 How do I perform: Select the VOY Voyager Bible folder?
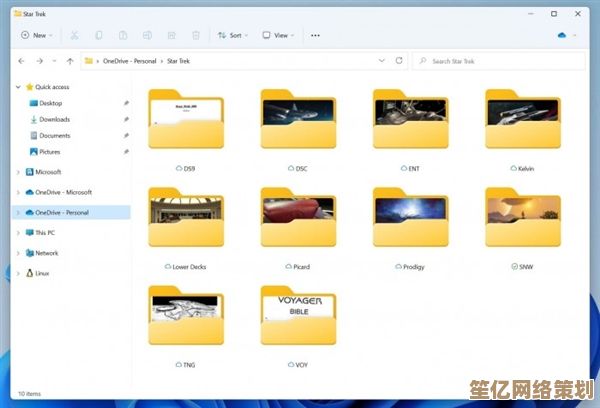(x=298, y=318)
